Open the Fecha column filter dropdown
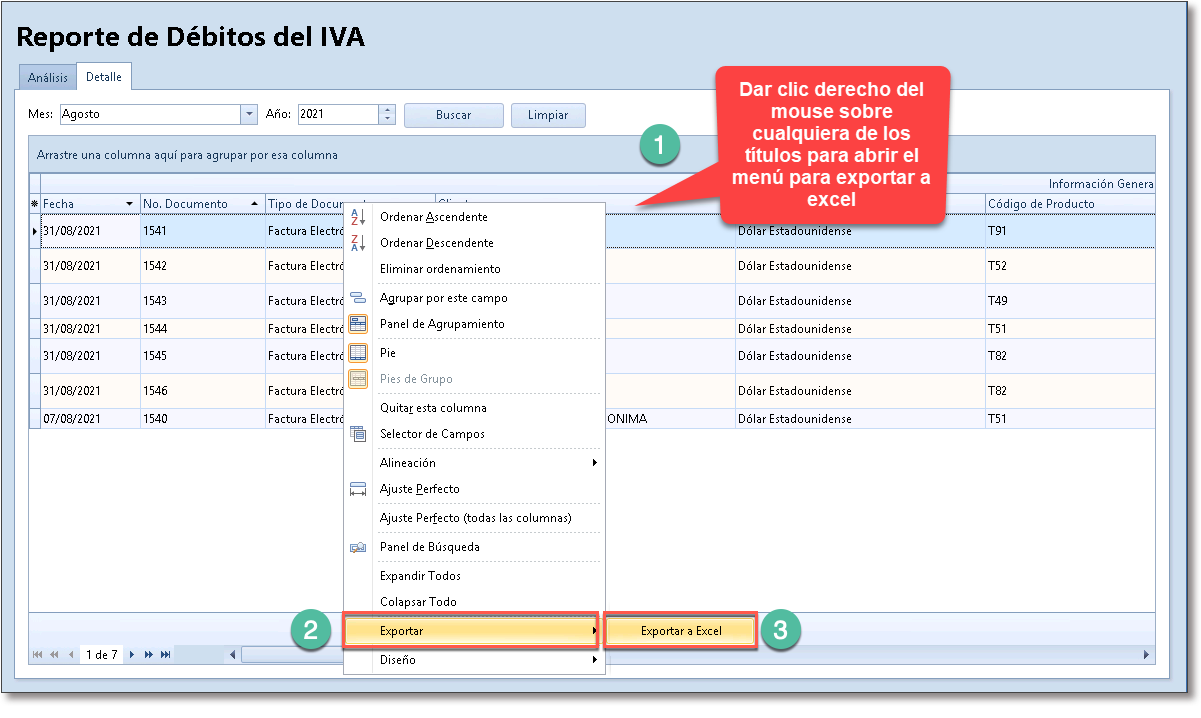The height and width of the screenshot is (718, 1201). click(129, 204)
